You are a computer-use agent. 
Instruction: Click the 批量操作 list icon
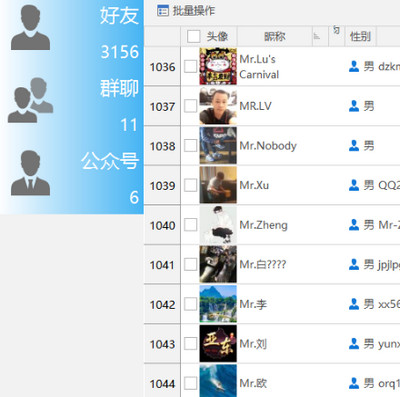(x=163, y=11)
